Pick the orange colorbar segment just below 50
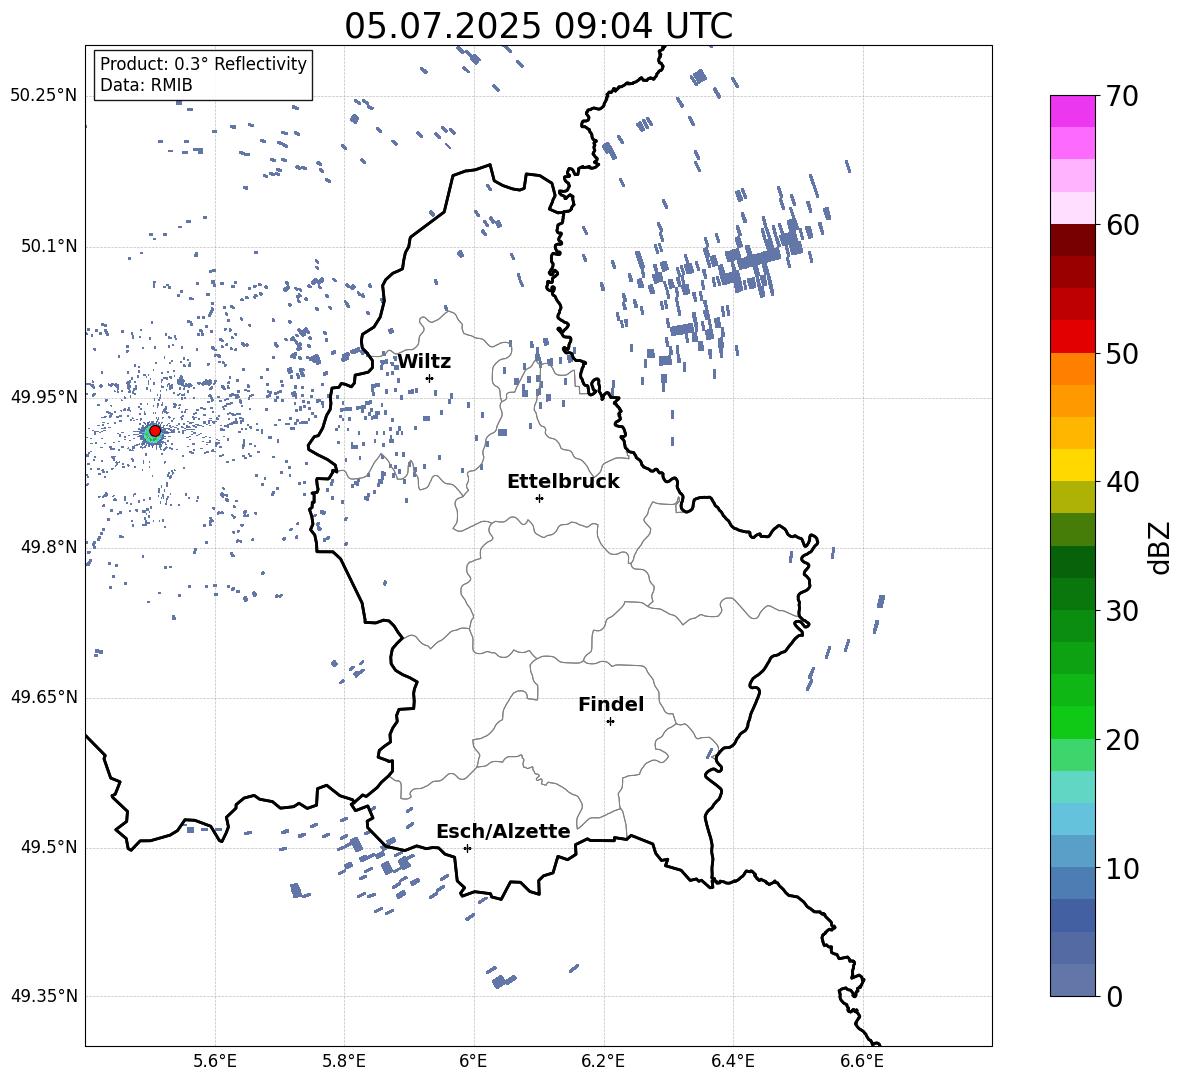Screen dimensions: 1184x1081 1072,368
